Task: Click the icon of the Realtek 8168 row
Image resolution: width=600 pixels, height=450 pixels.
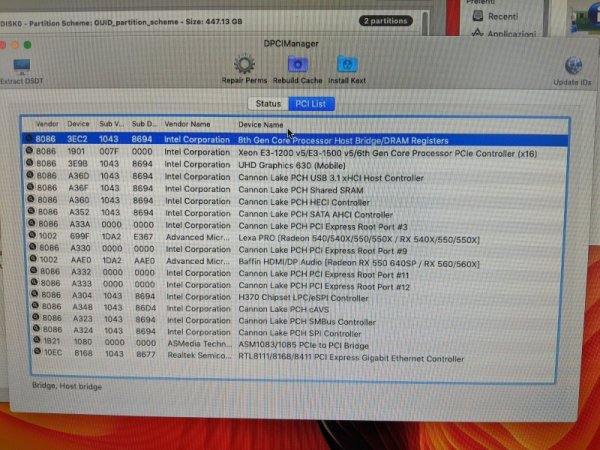Action: pyautogui.click(x=38, y=351)
